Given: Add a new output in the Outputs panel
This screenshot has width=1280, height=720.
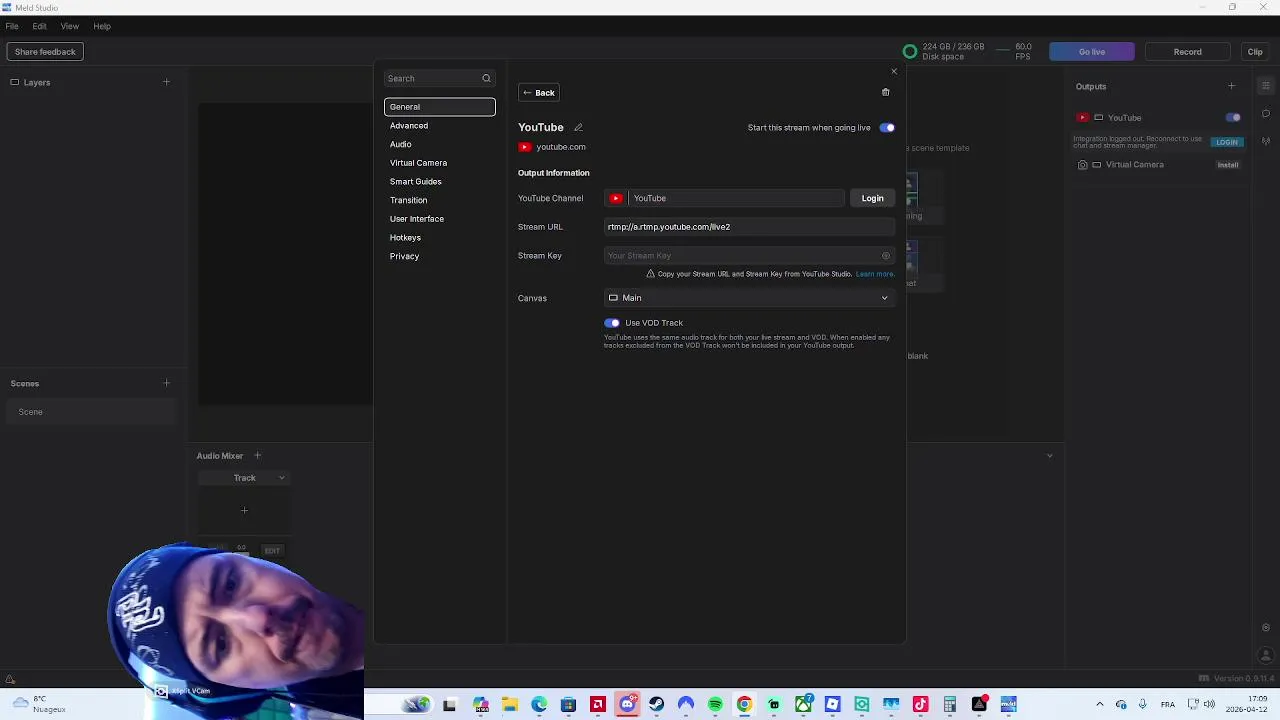Looking at the screenshot, I should click(1231, 86).
